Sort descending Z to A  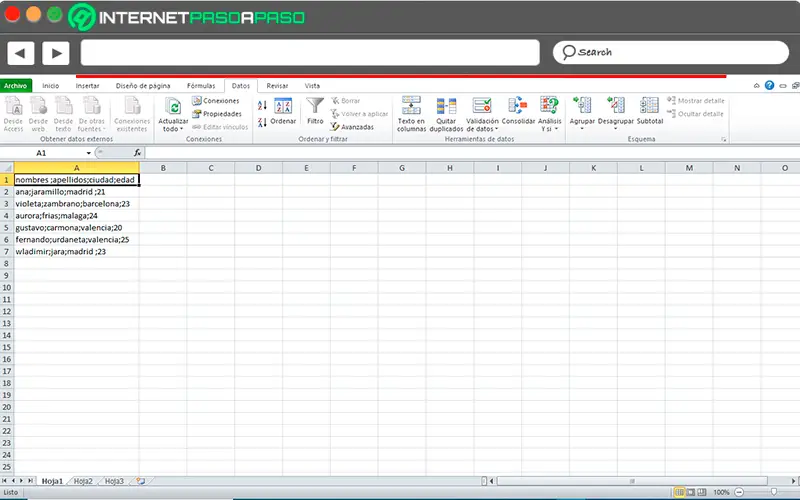262,122
